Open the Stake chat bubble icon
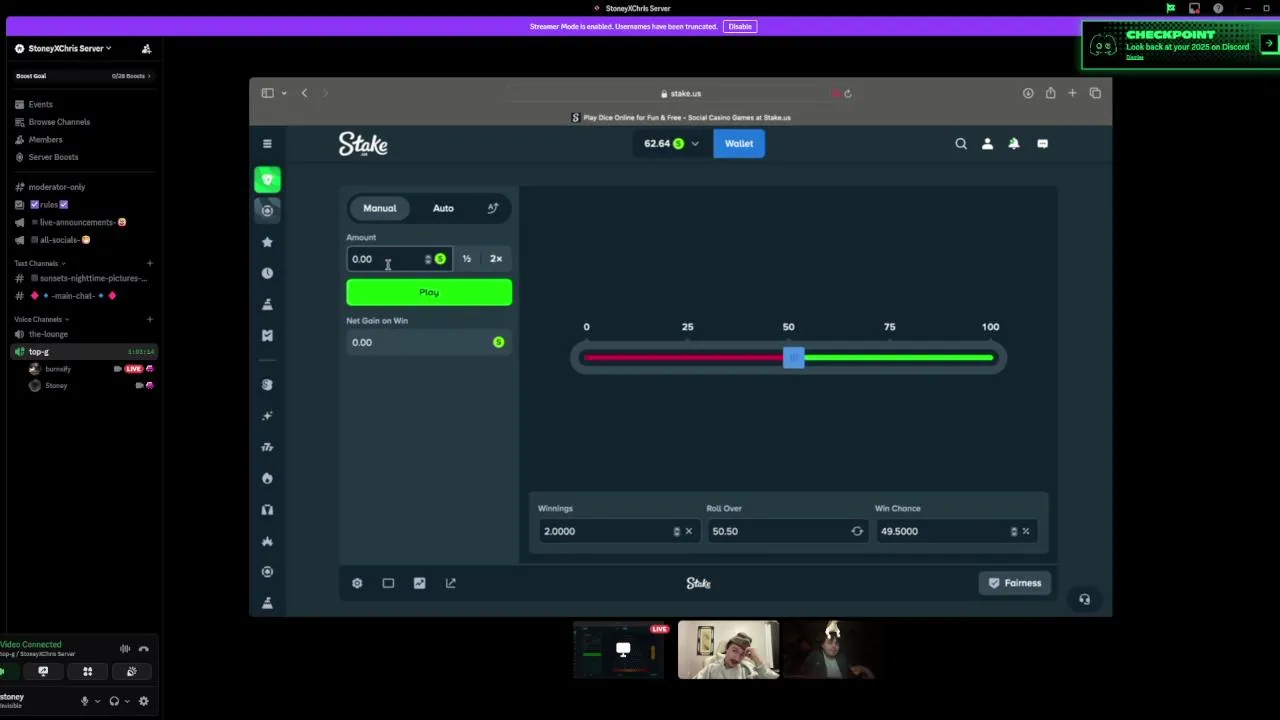The width and height of the screenshot is (1280, 720). tap(1042, 143)
